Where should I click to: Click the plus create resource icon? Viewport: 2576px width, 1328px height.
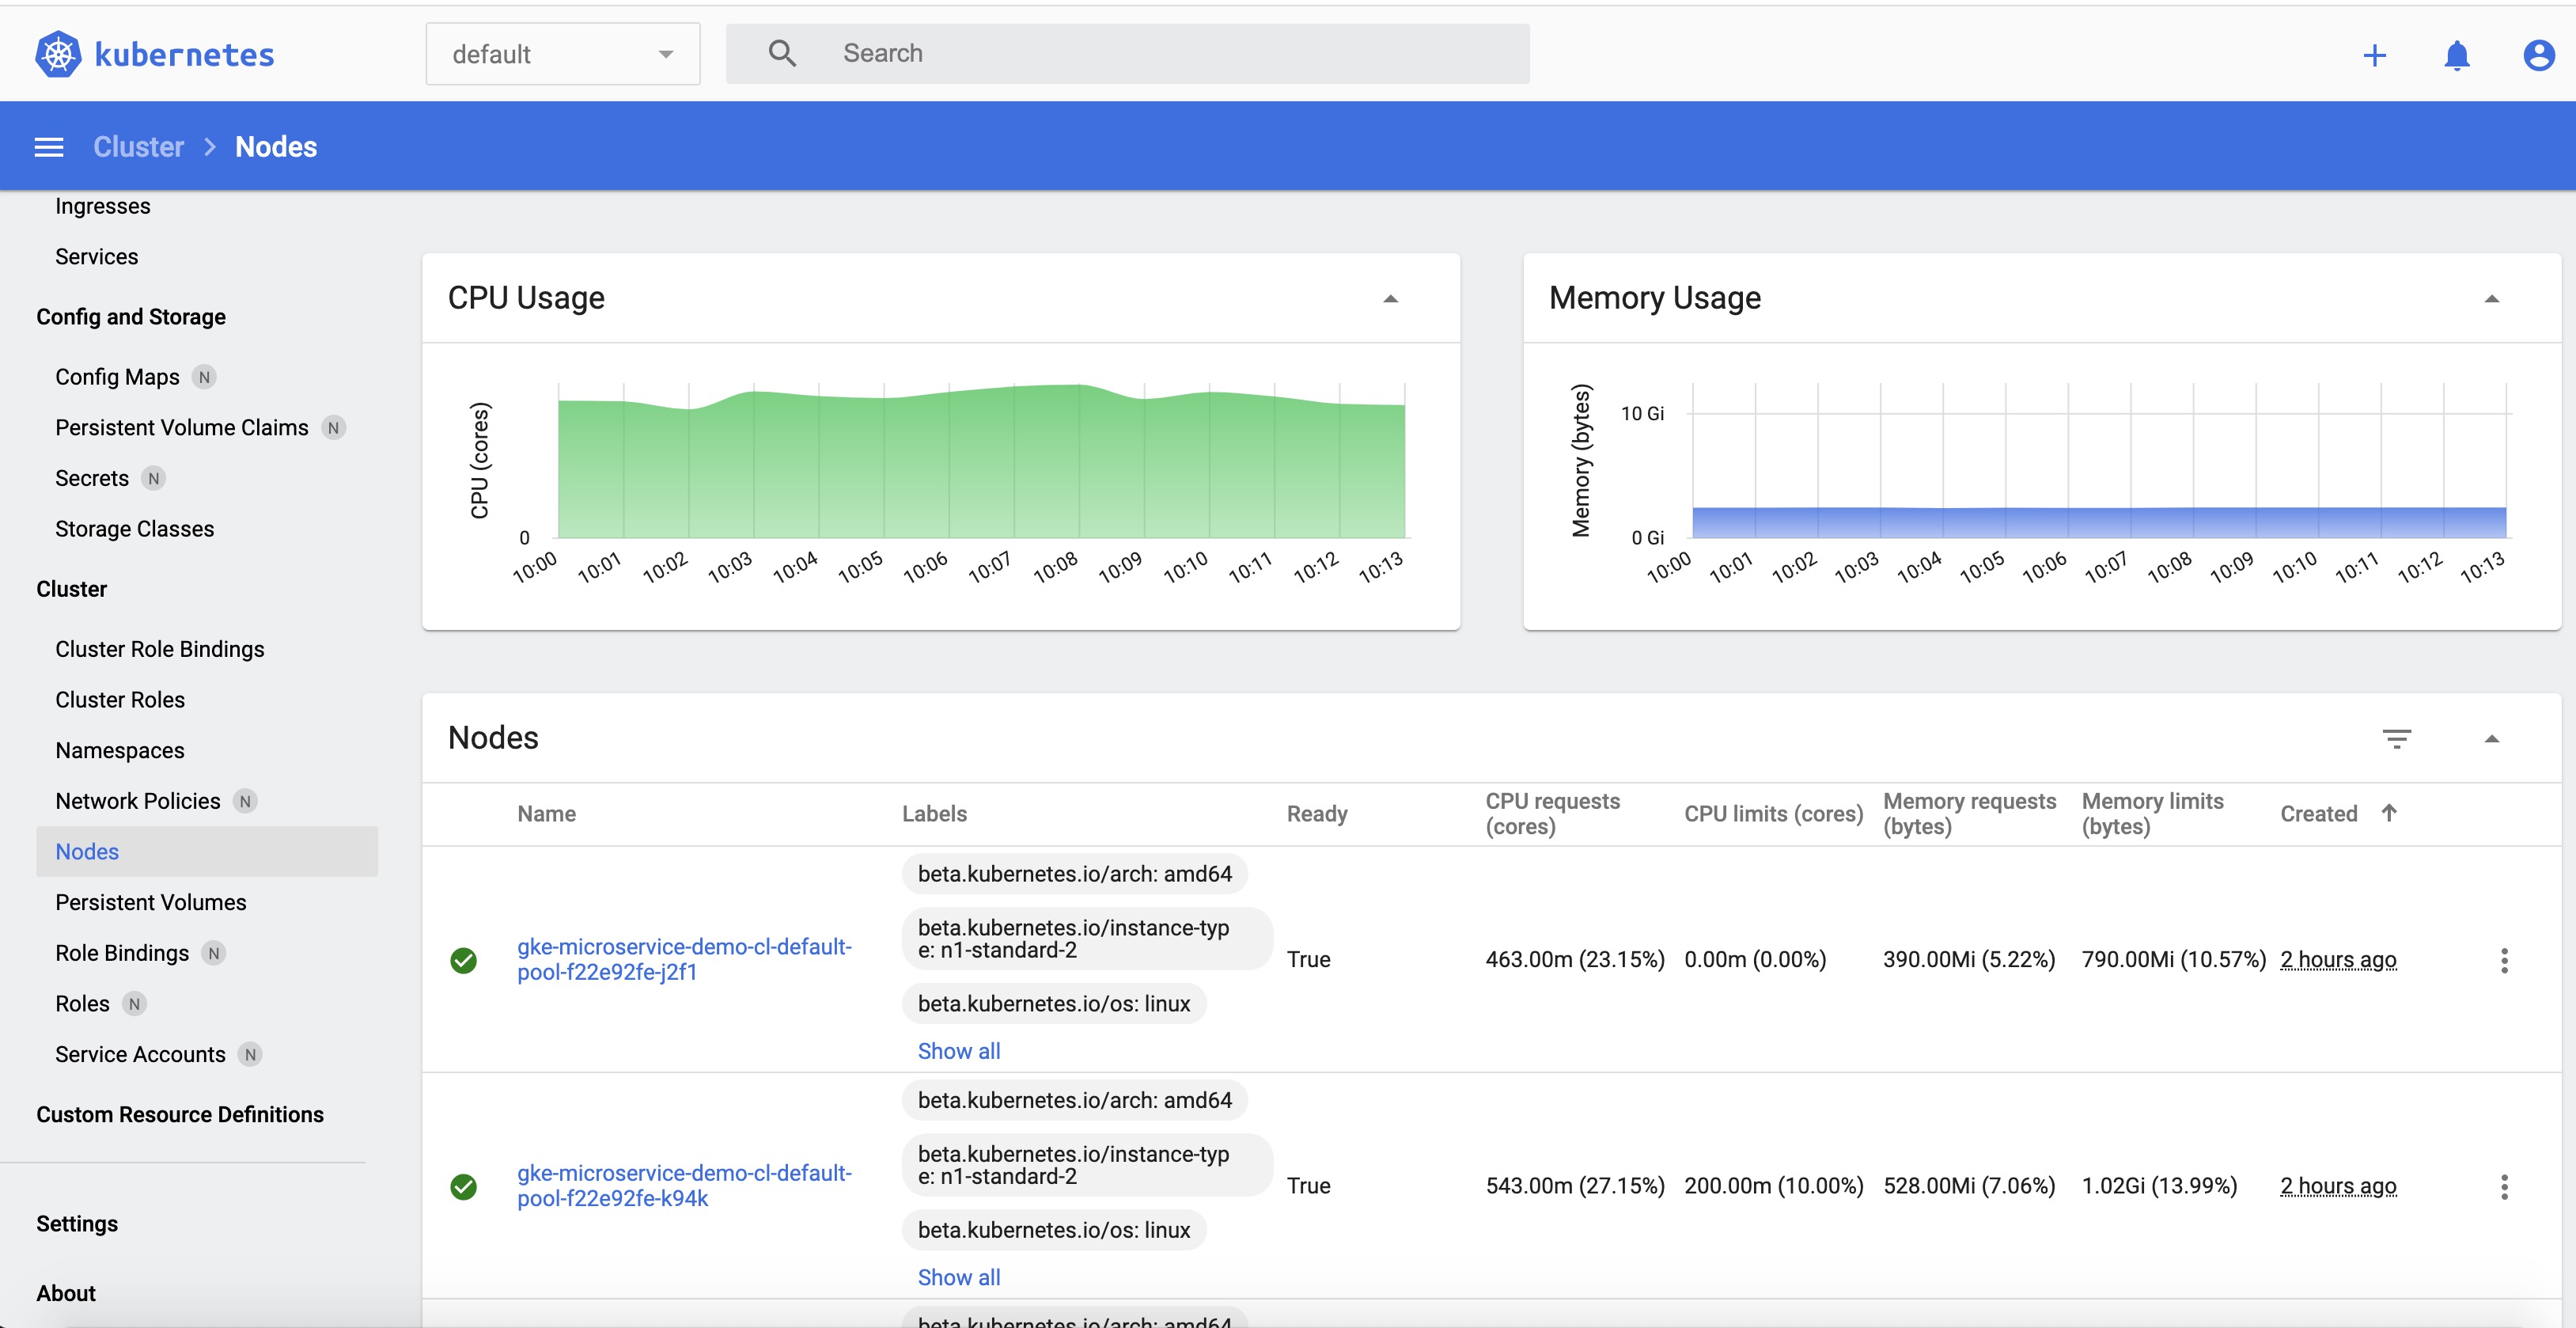point(2374,55)
